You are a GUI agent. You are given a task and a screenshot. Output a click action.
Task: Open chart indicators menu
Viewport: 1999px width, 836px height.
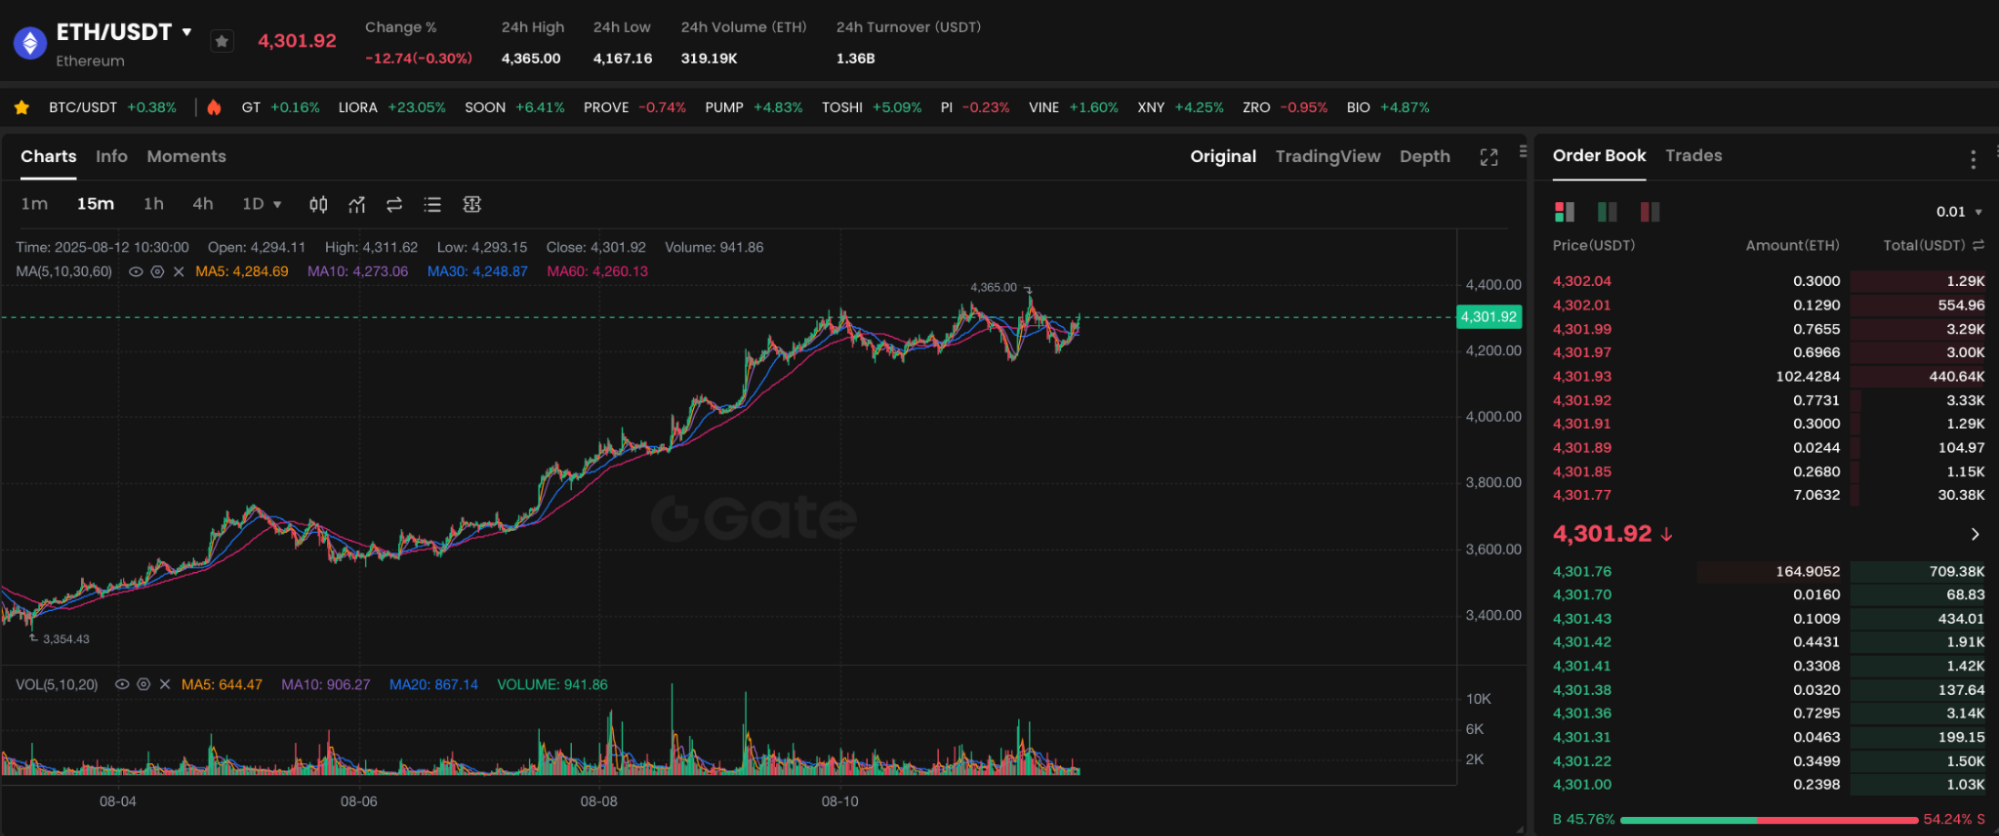click(356, 204)
